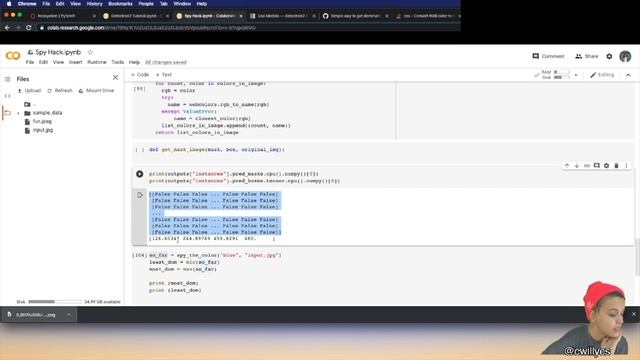The image size is (640, 360).
Task: Open the code snippets sidebar icon
Action: (7, 96)
